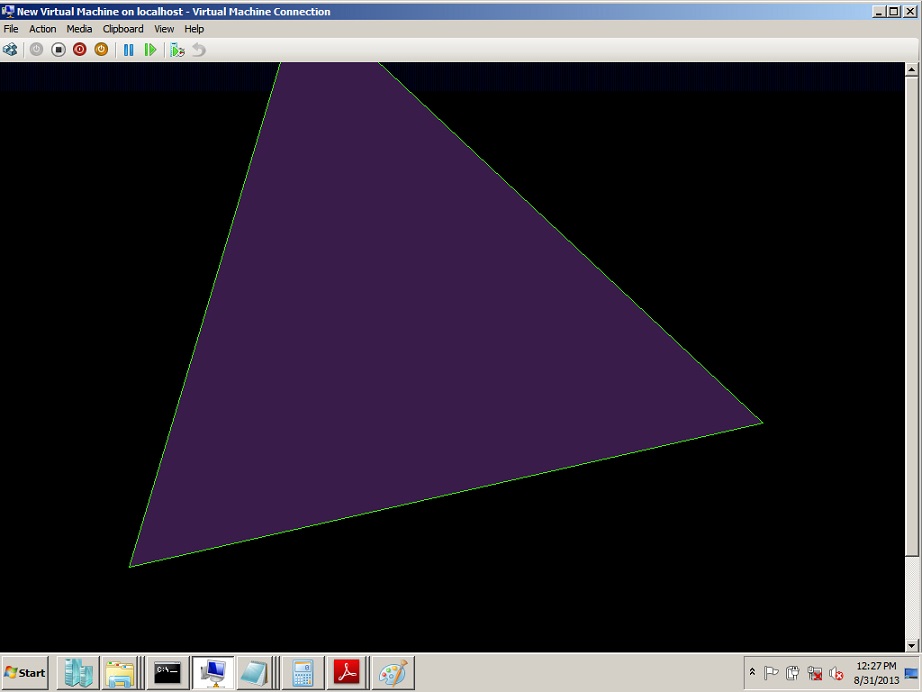
Task: Open the Media menu
Action: [79, 29]
